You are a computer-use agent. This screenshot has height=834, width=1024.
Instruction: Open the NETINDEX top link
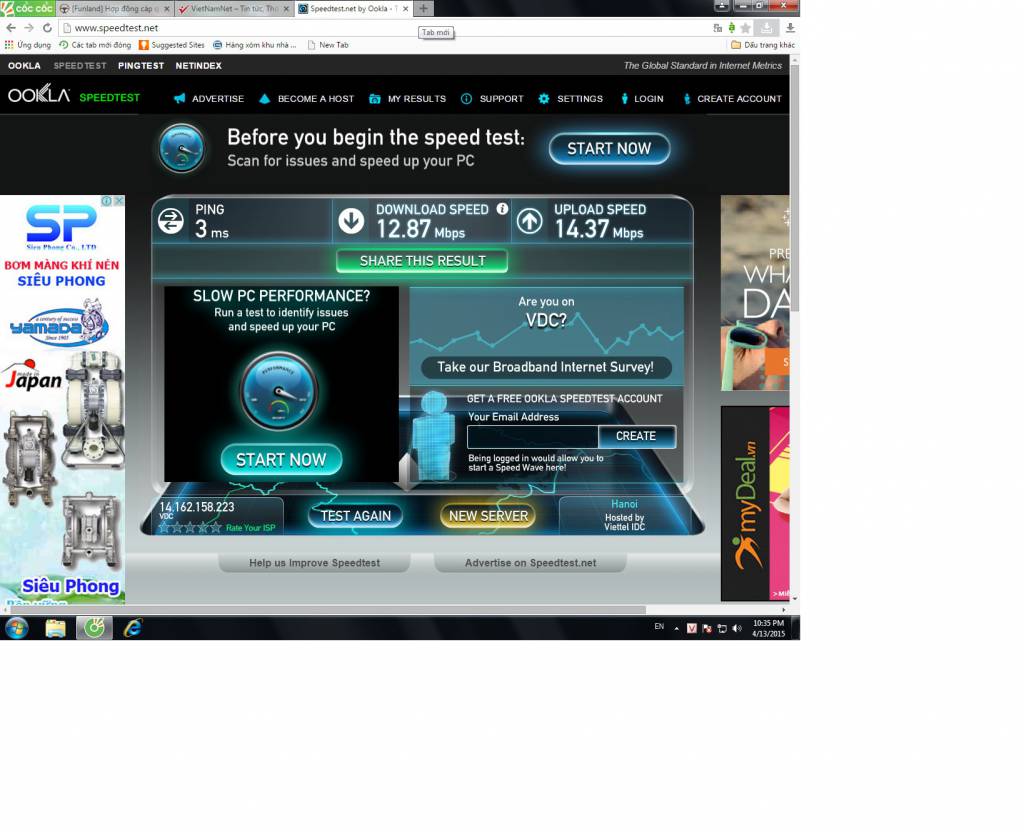[x=199, y=65]
